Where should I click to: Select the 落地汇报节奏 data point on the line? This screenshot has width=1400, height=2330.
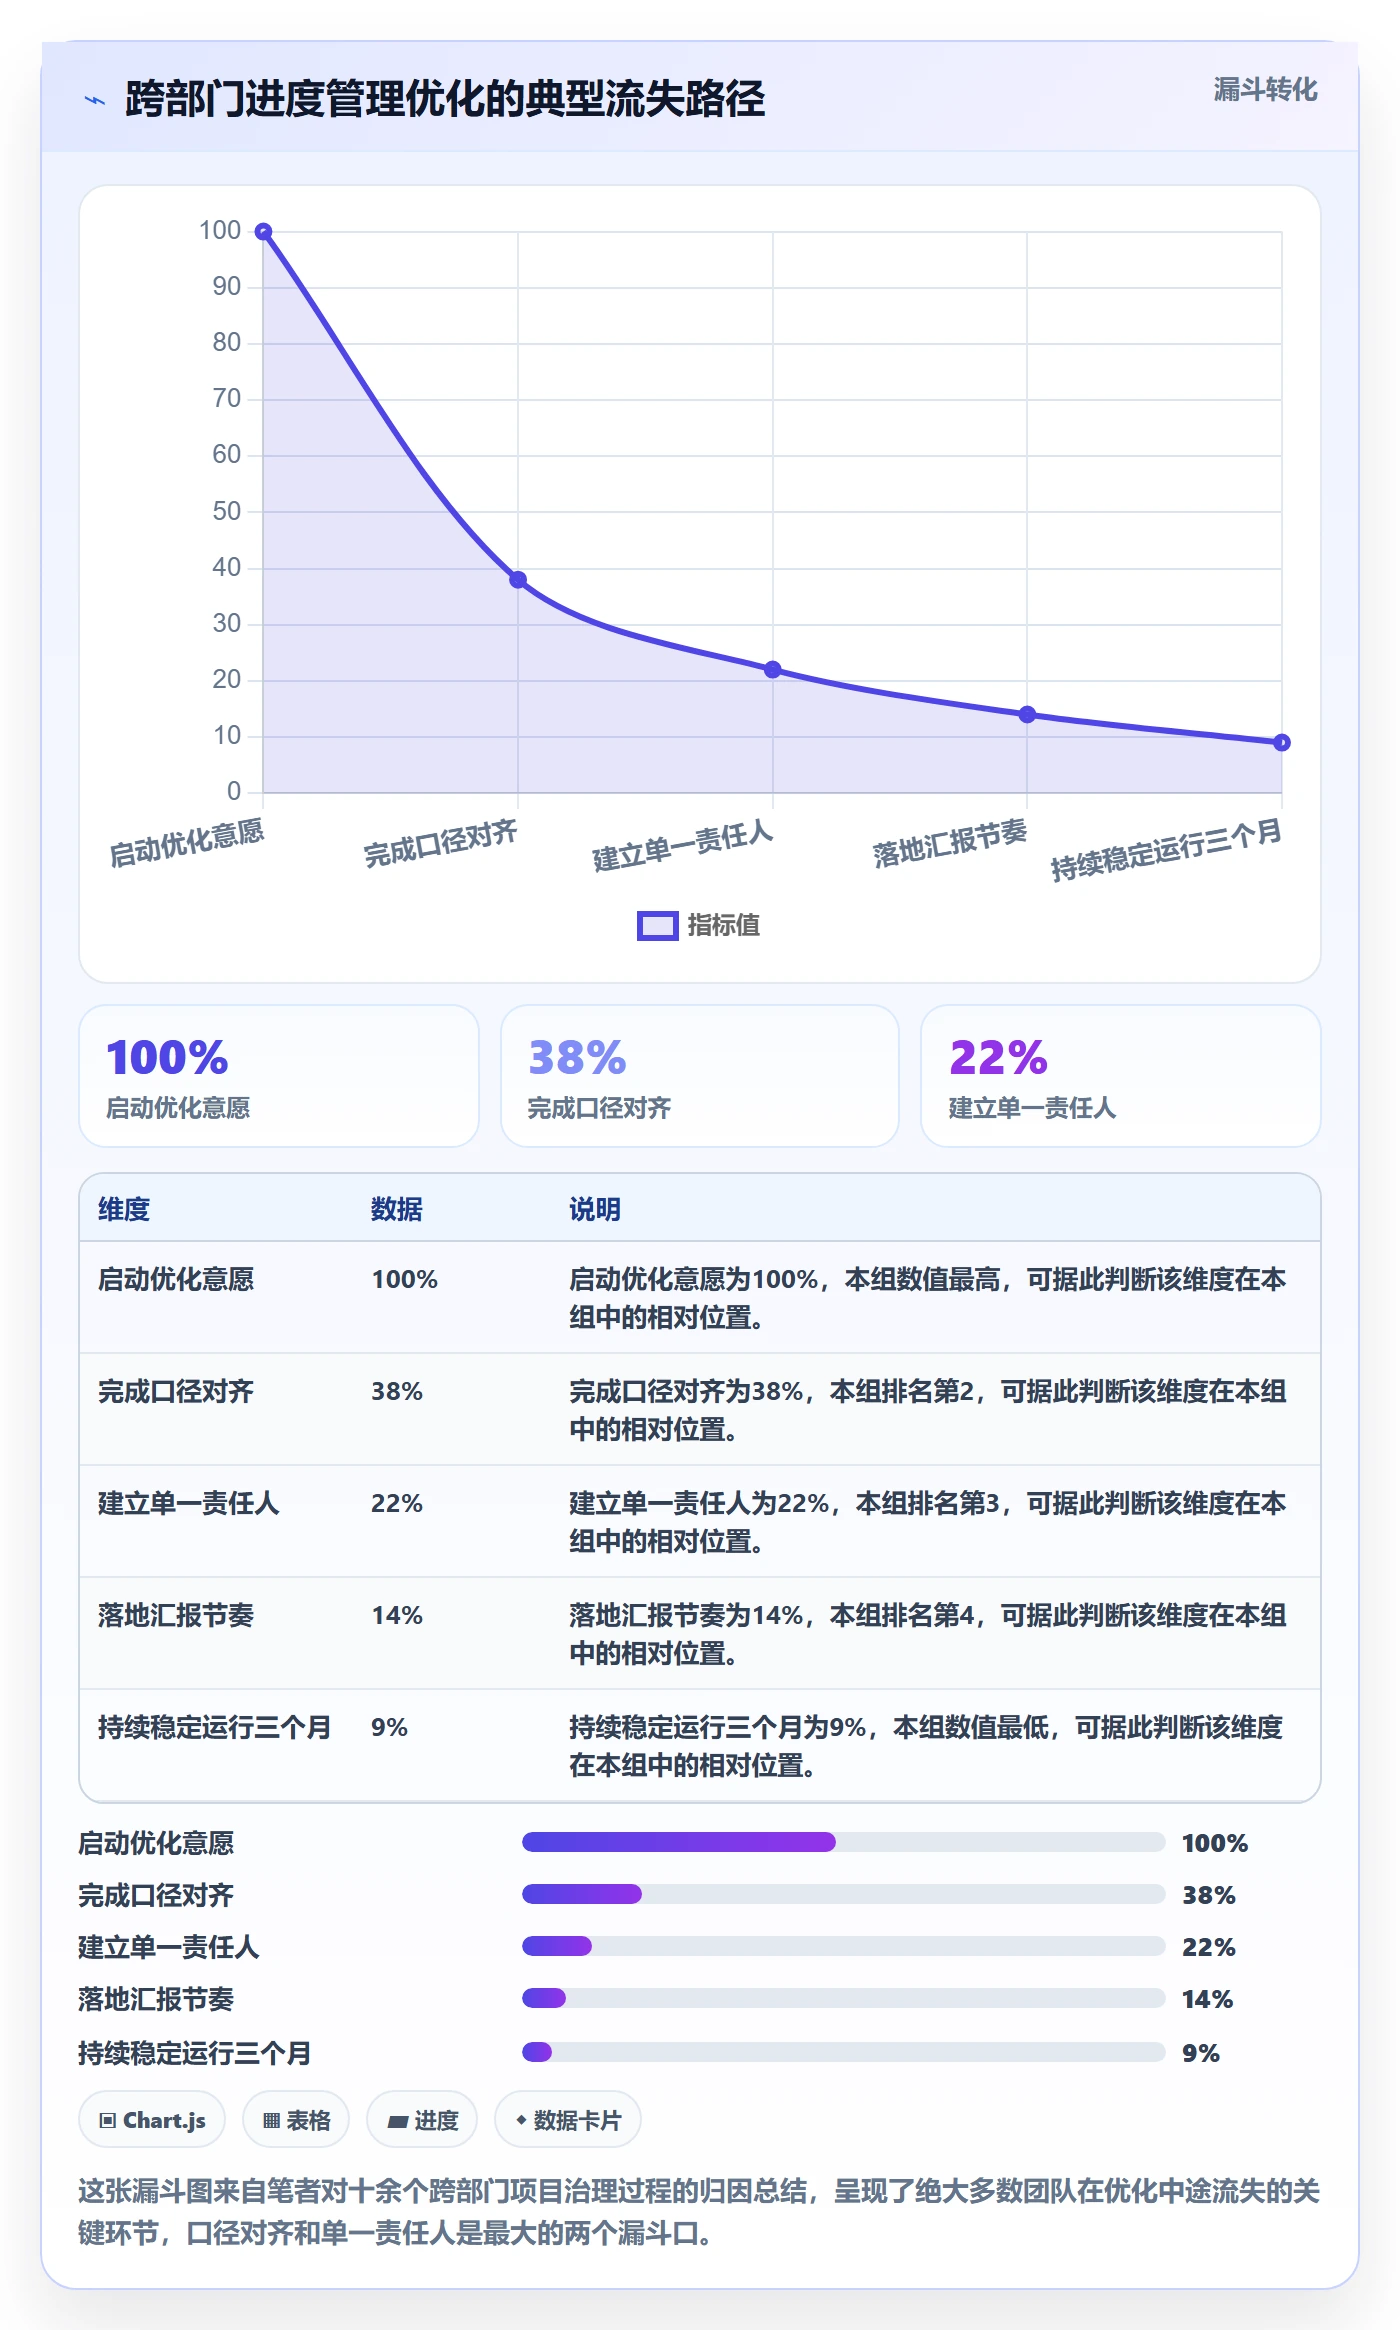(x=1027, y=715)
